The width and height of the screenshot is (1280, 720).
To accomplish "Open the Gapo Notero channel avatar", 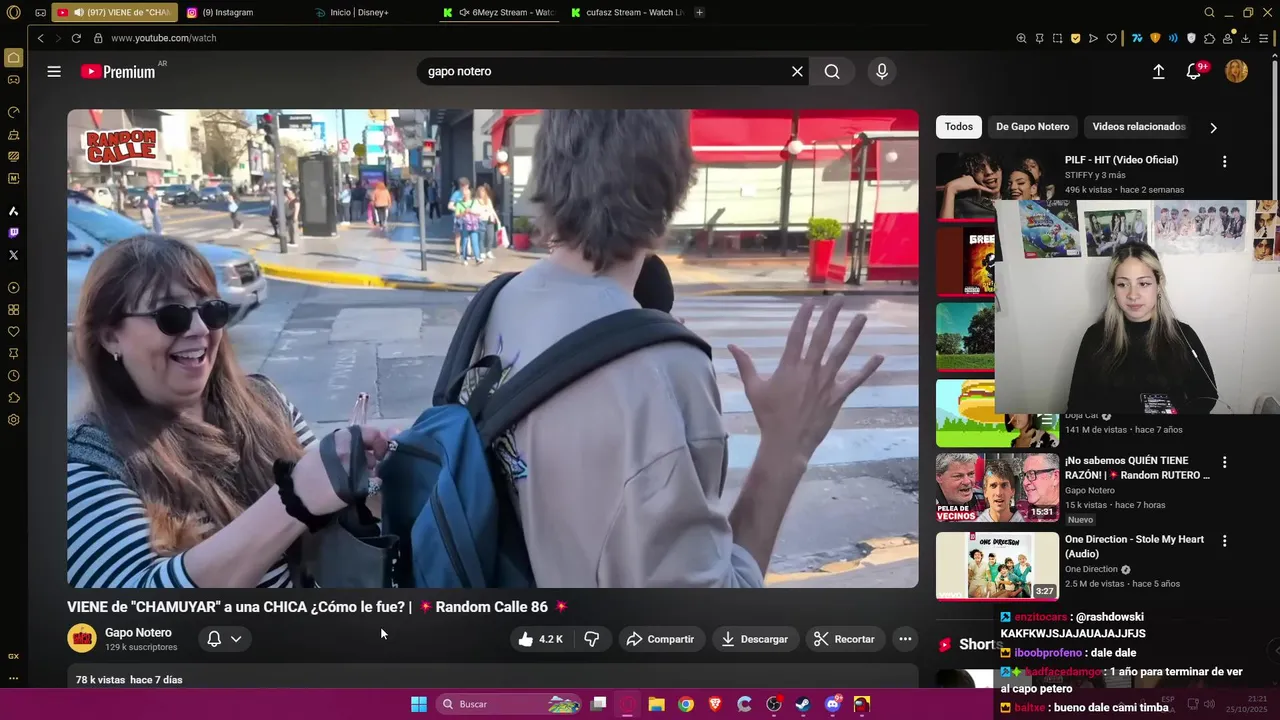I will point(82,638).
